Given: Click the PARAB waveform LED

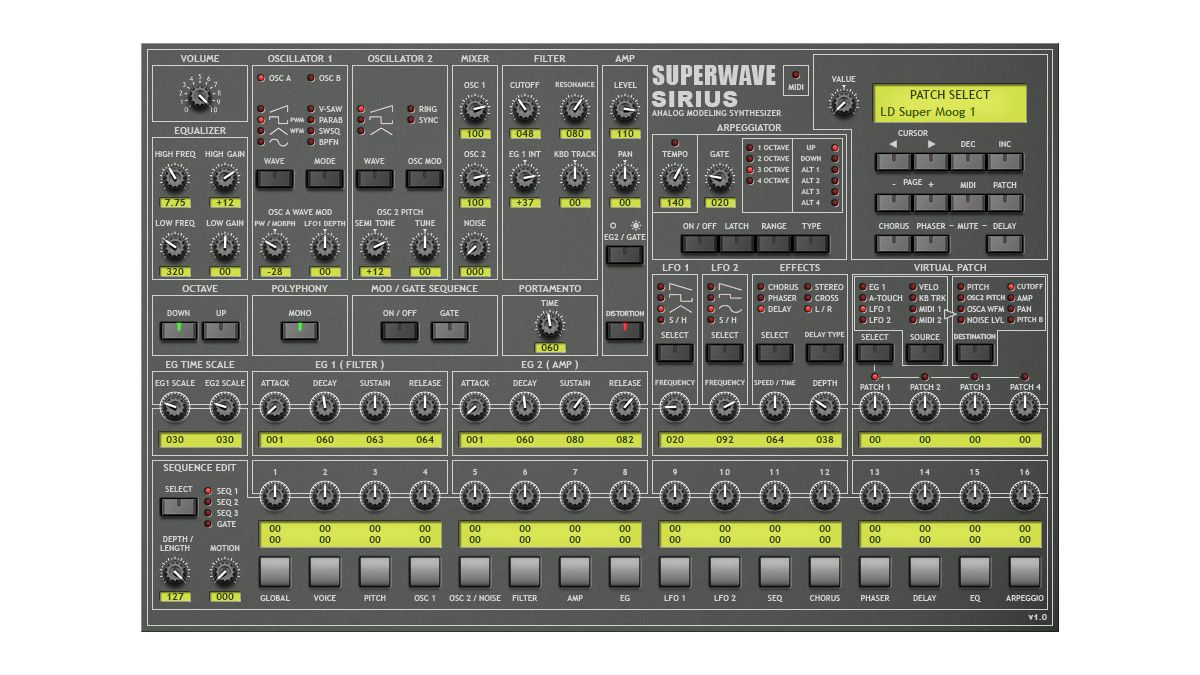Looking at the screenshot, I should click(x=311, y=119).
